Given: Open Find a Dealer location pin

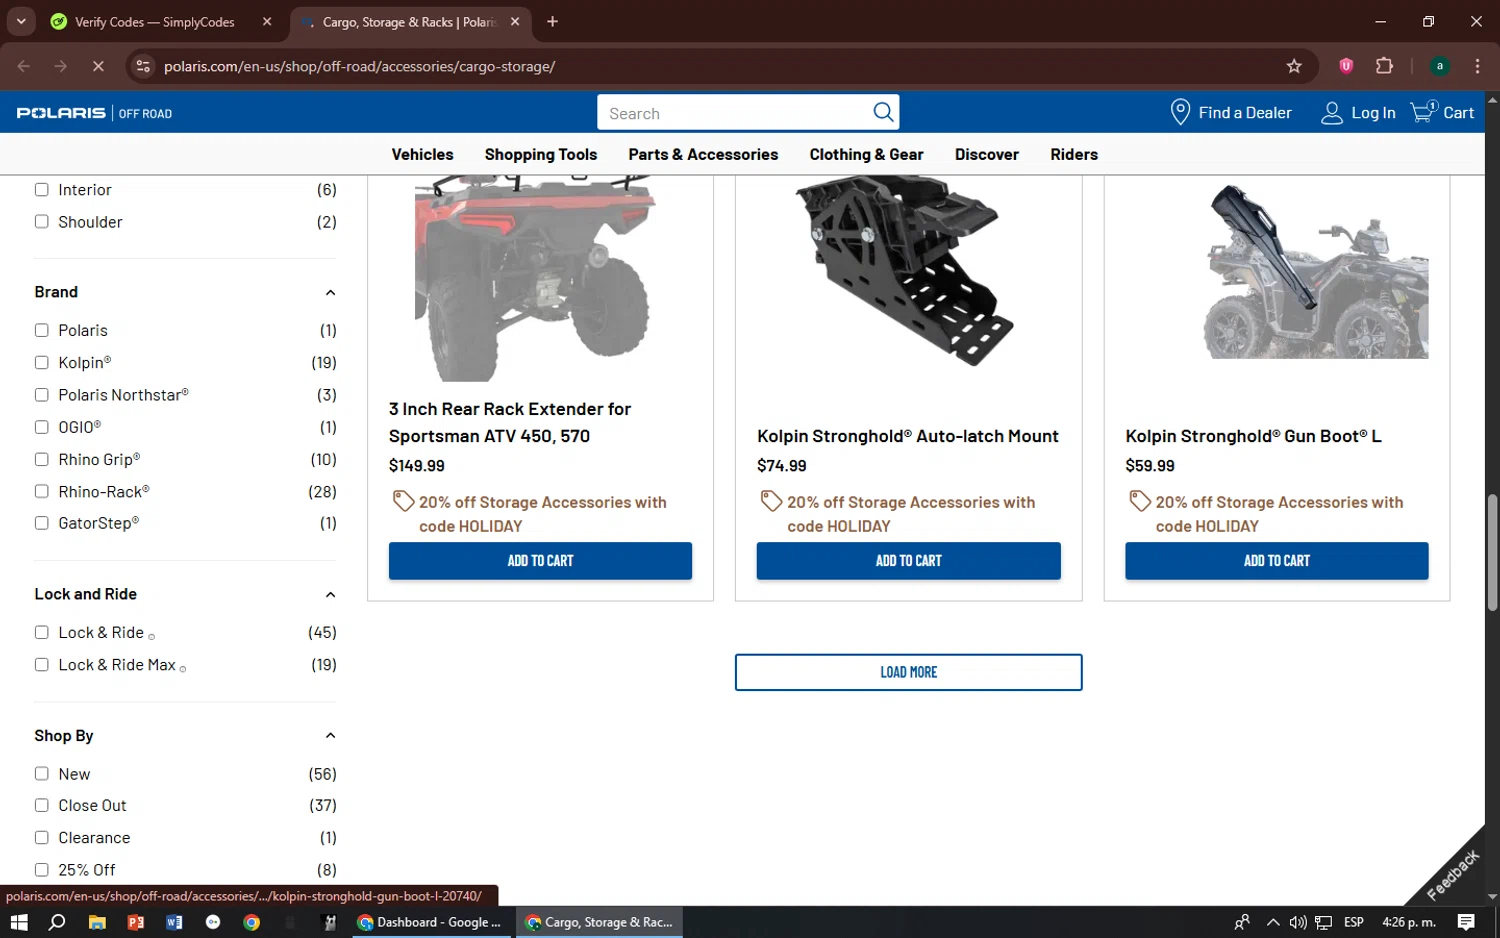Looking at the screenshot, I should click(x=1180, y=112).
